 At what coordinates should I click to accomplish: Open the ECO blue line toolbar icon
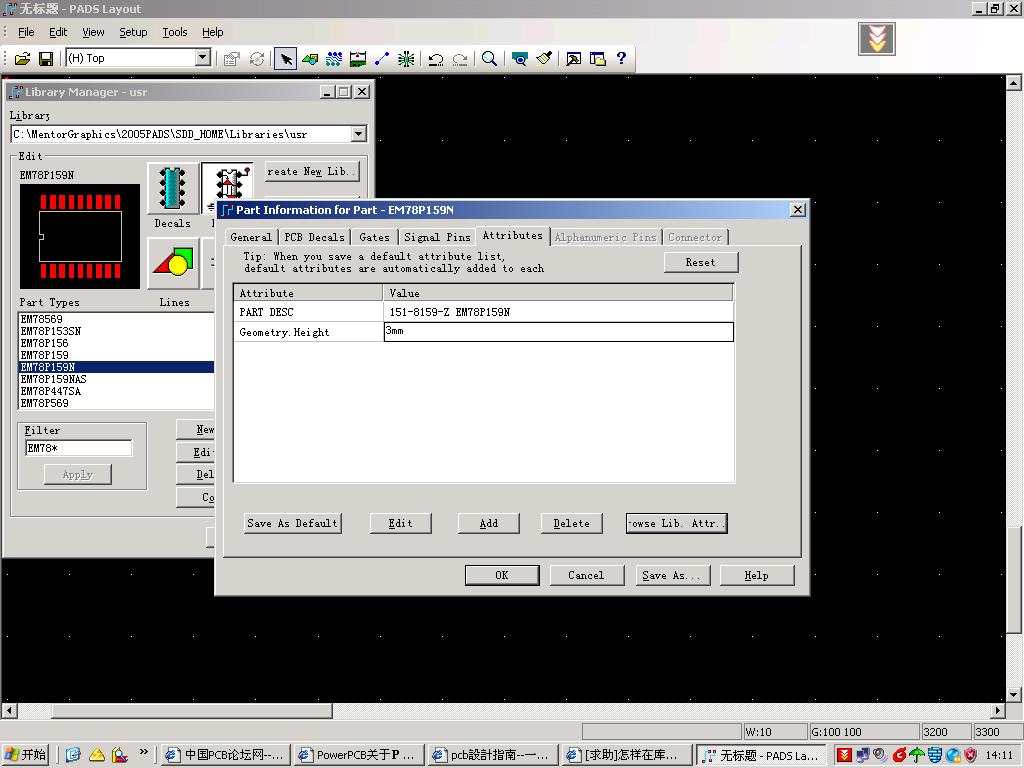coord(381,59)
